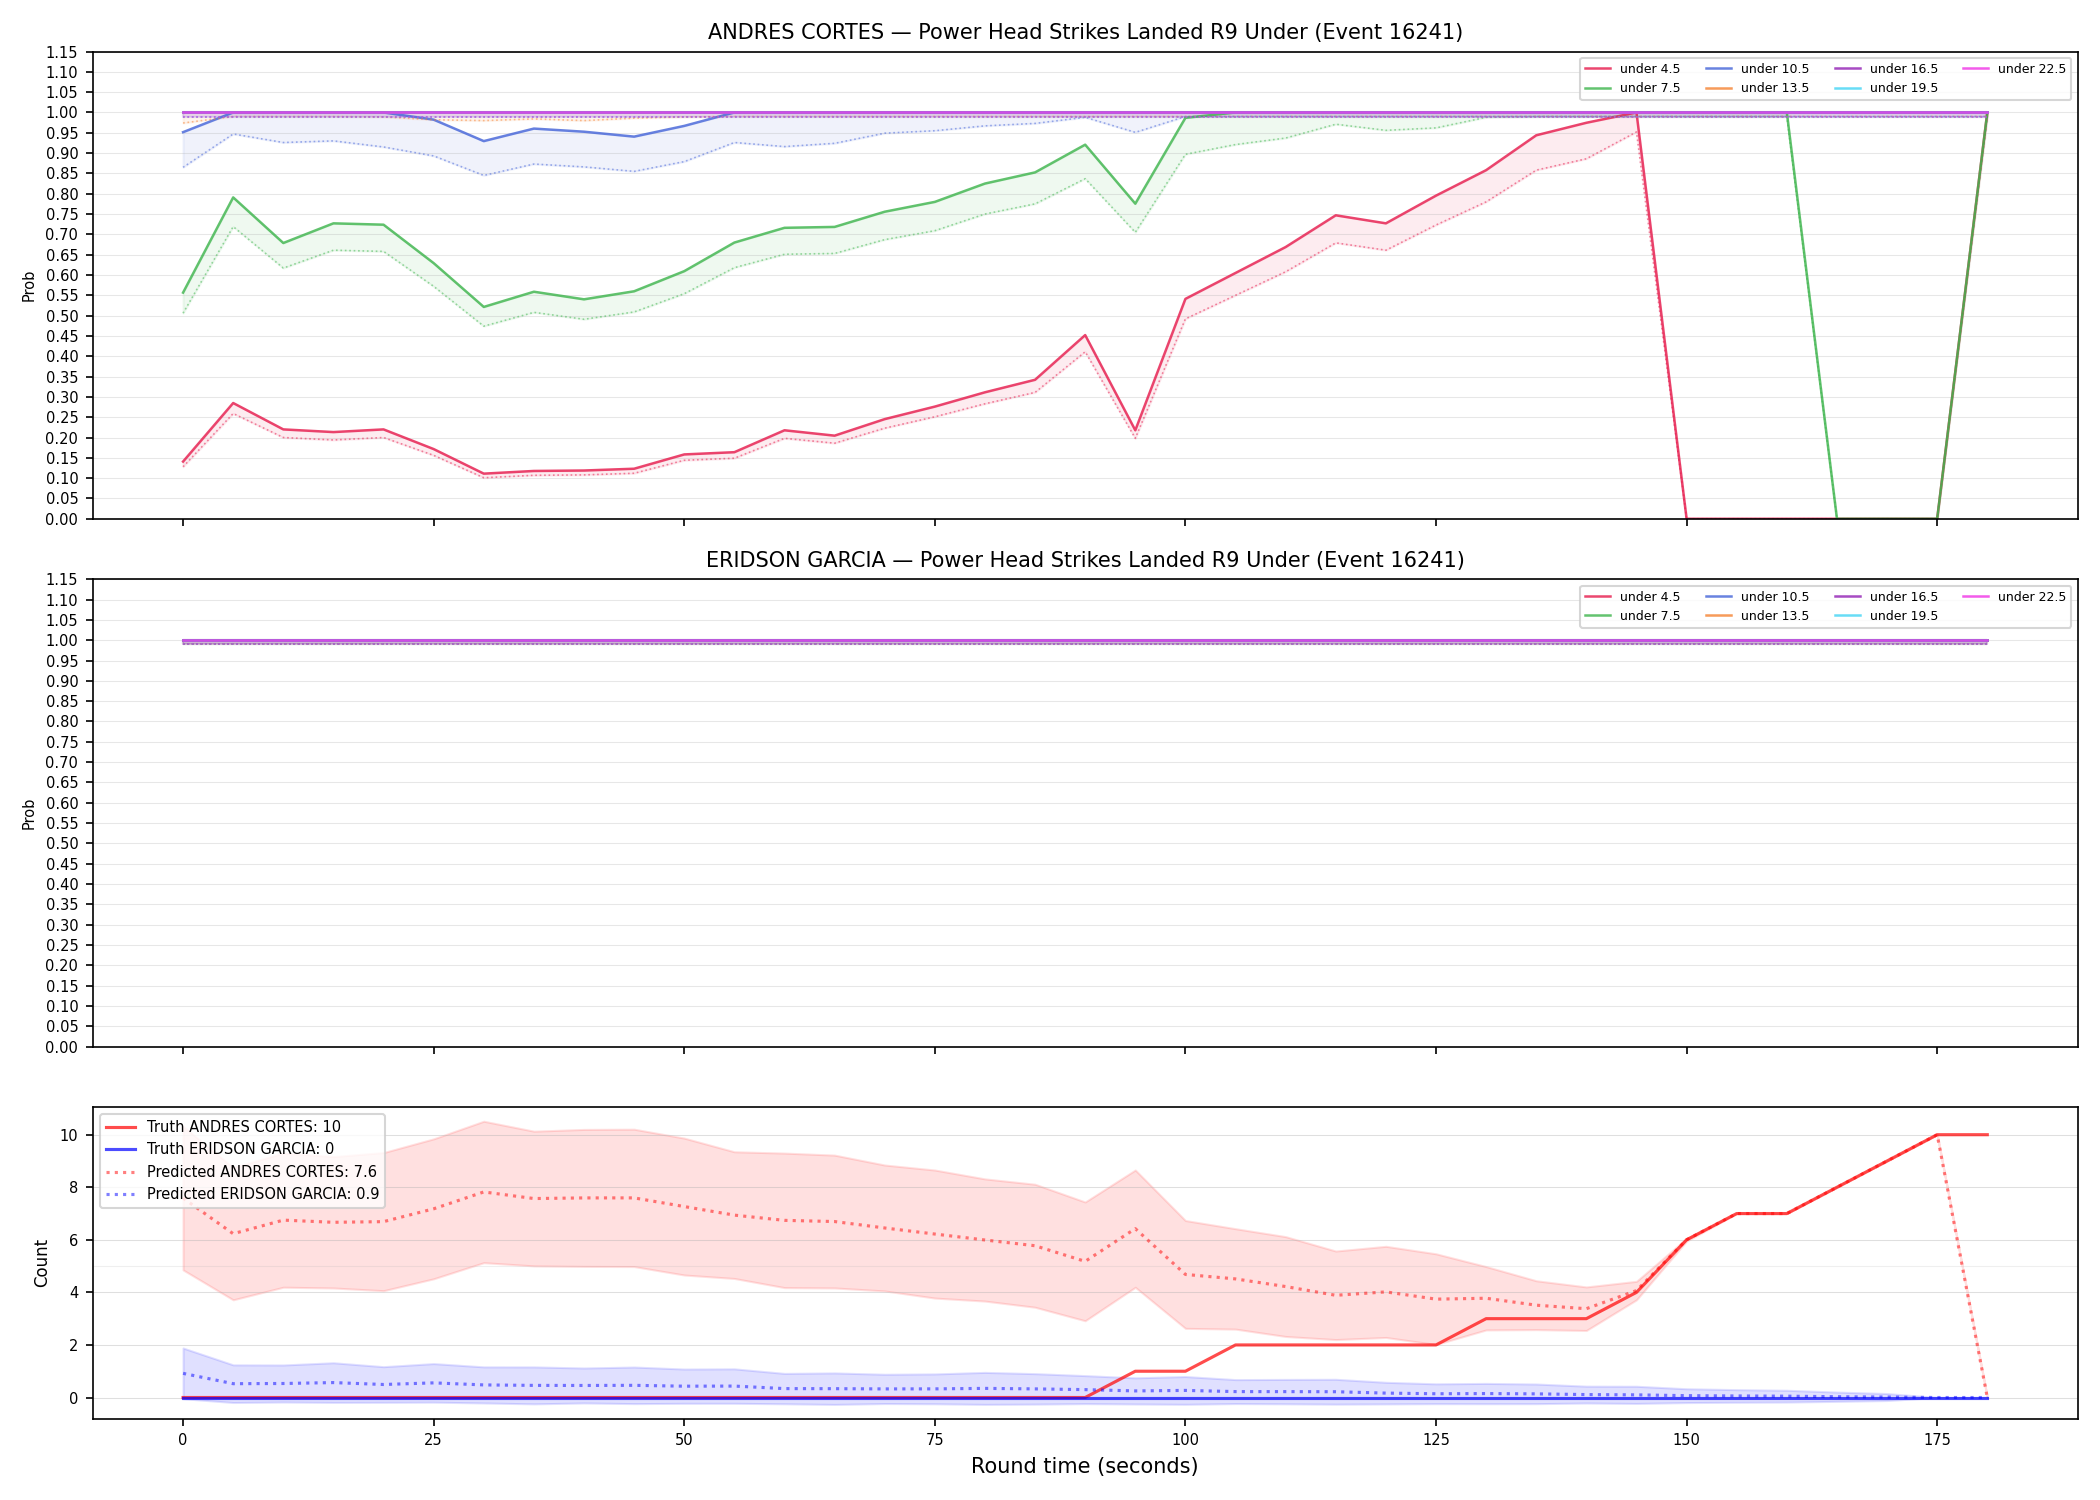The image size is (2100, 1500).
Task: Click x-axis tick label 25
Action: coord(433,1440)
